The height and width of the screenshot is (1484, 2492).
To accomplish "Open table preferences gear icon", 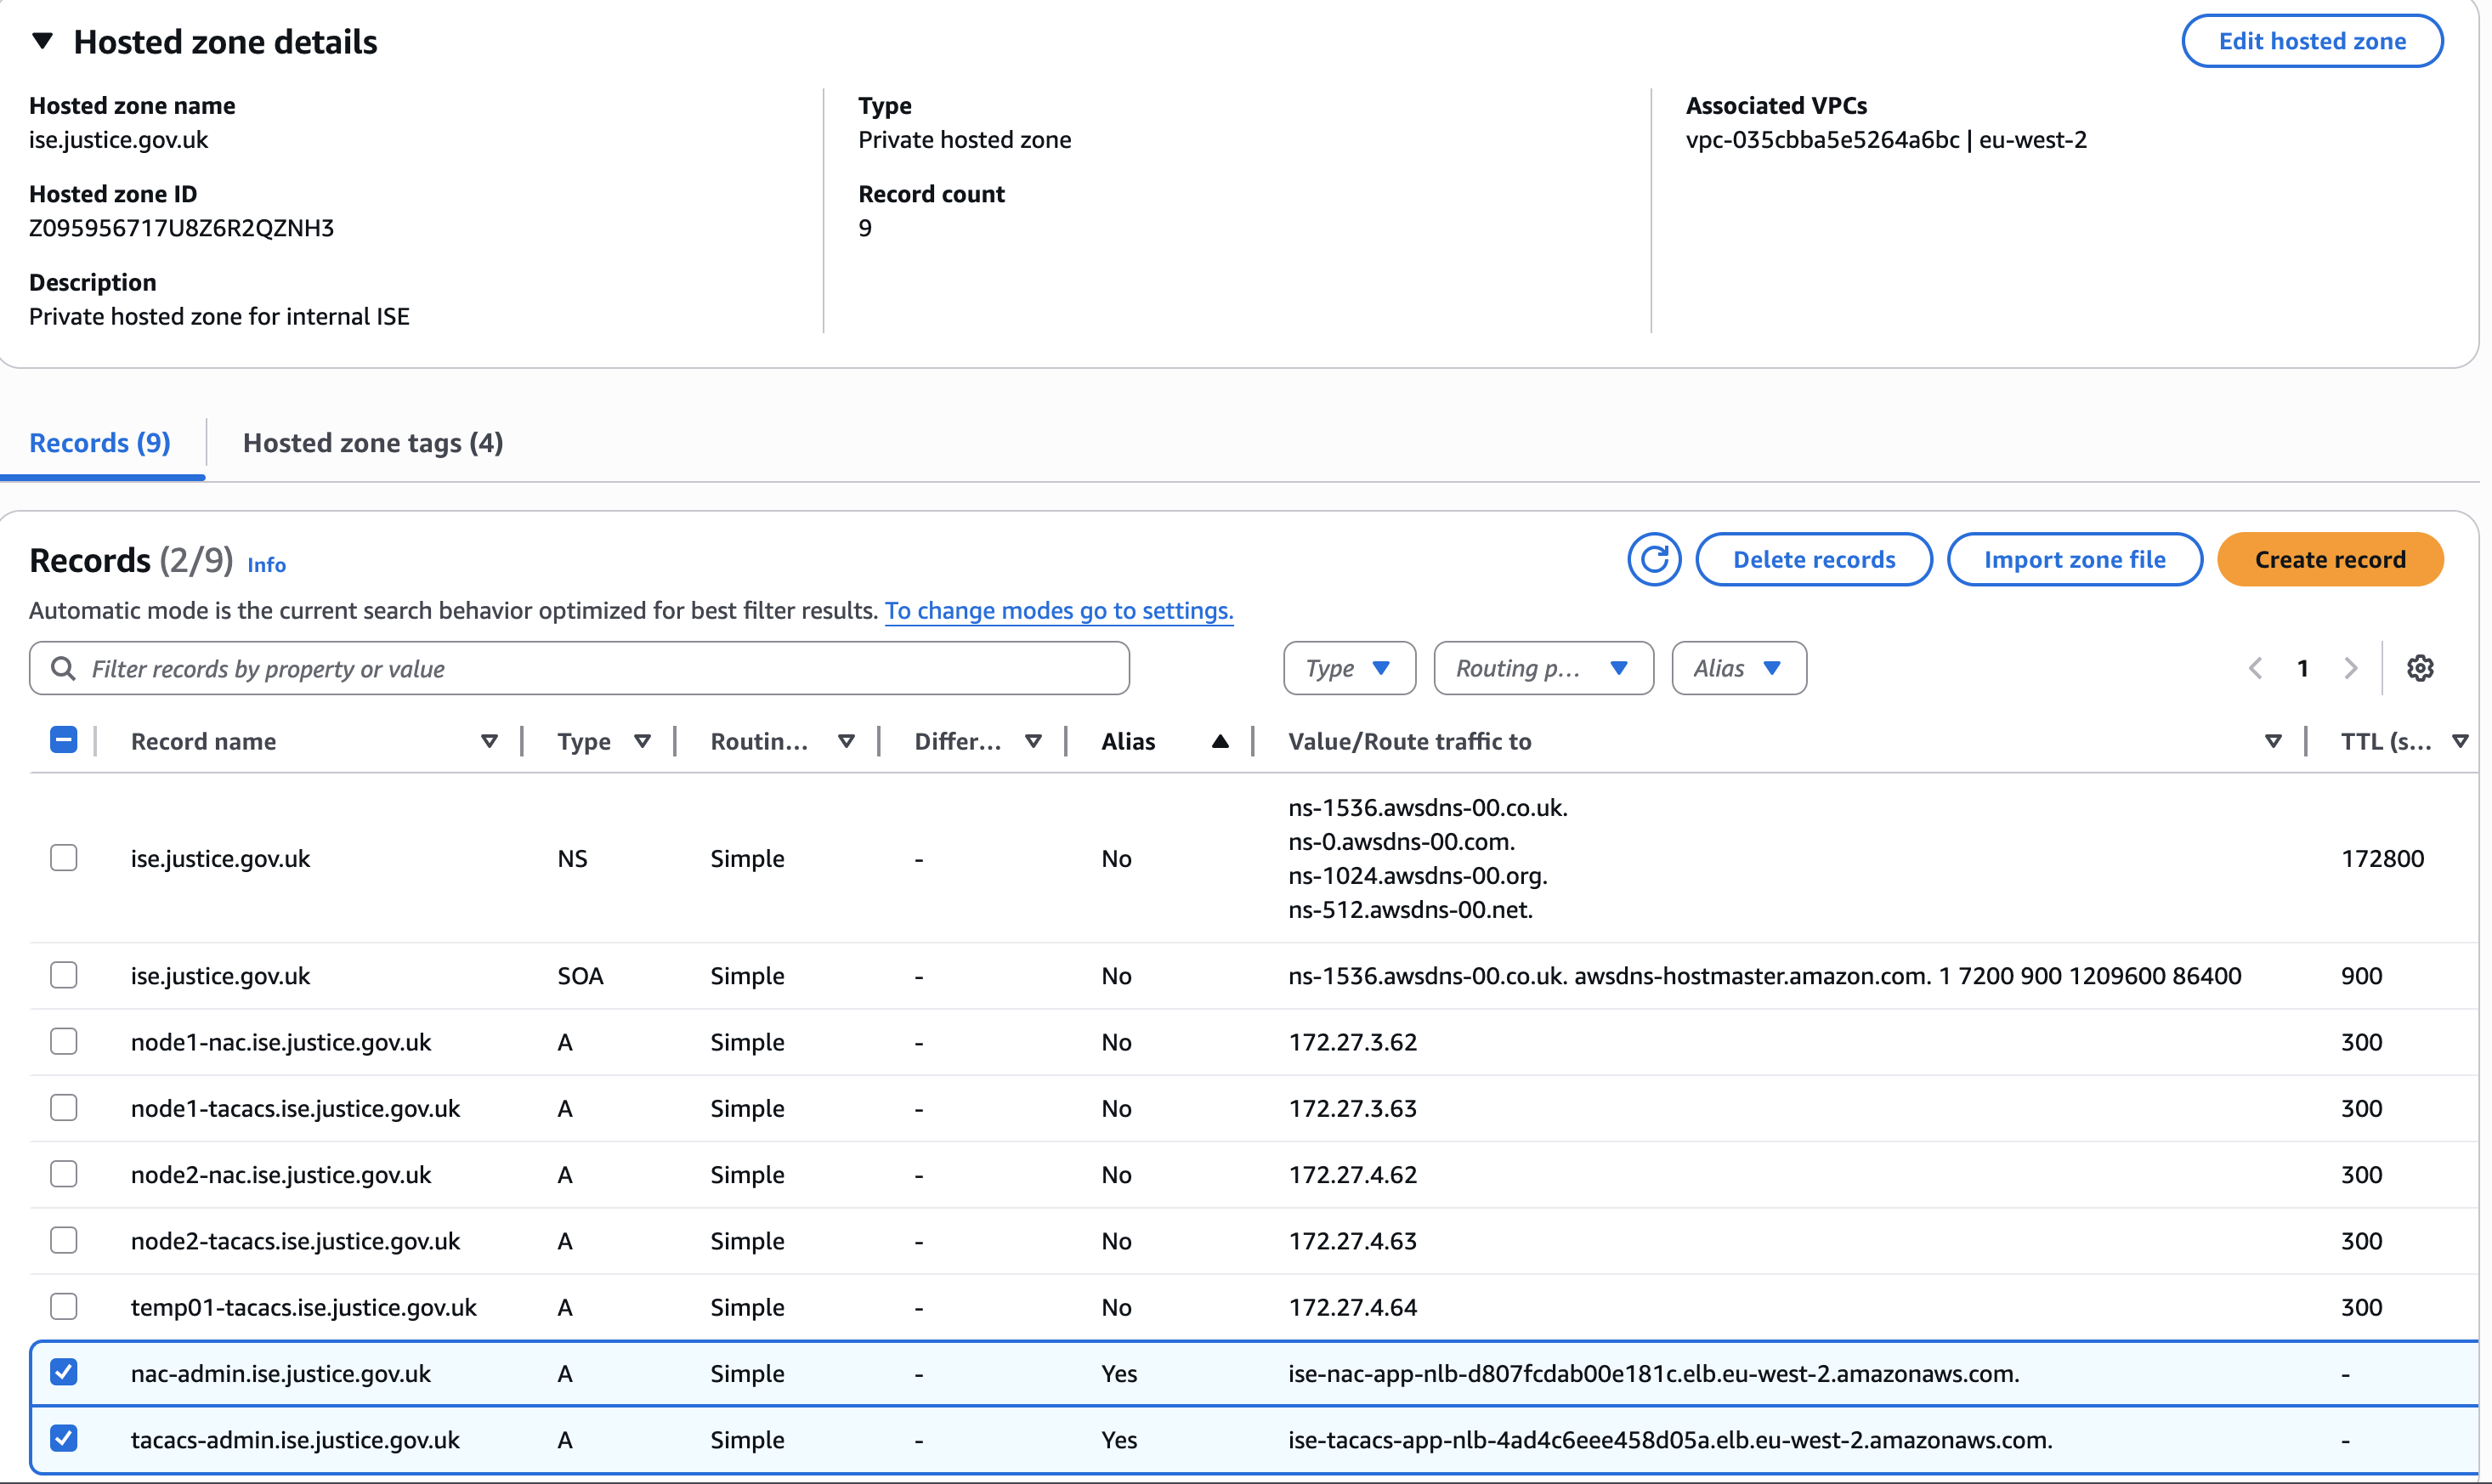I will point(2419,668).
